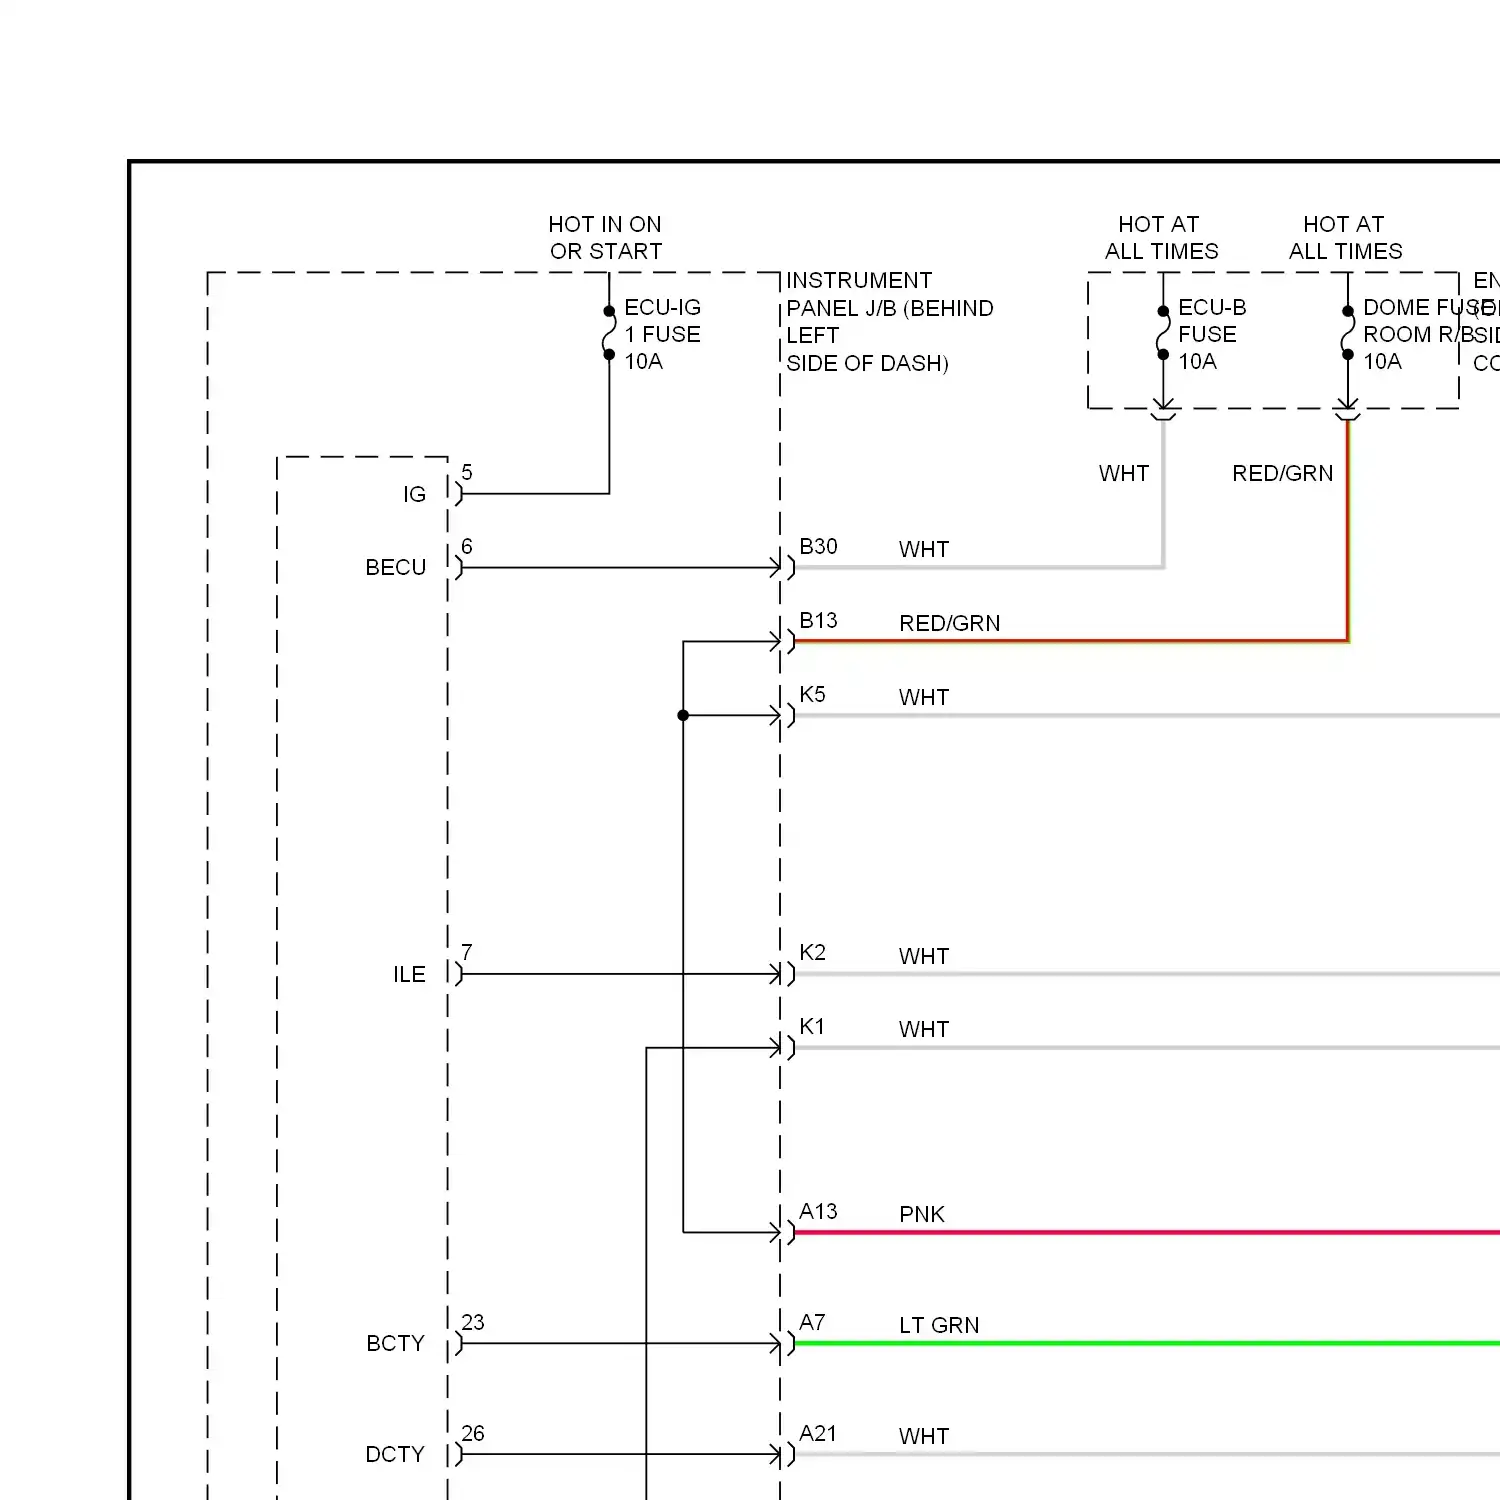Click the WHT label on the K2 wire
This screenshot has height=1500, width=1500.
tap(923, 956)
